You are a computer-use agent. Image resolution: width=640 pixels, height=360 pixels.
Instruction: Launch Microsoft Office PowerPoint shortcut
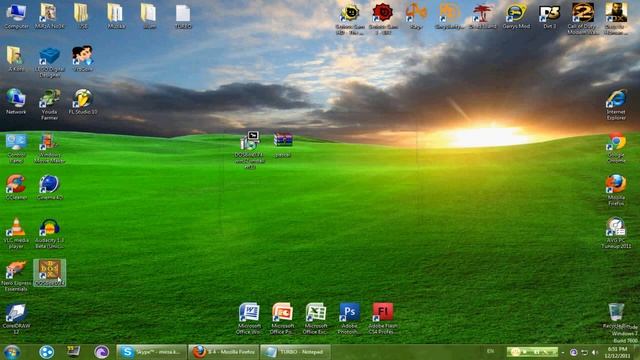[282, 319]
